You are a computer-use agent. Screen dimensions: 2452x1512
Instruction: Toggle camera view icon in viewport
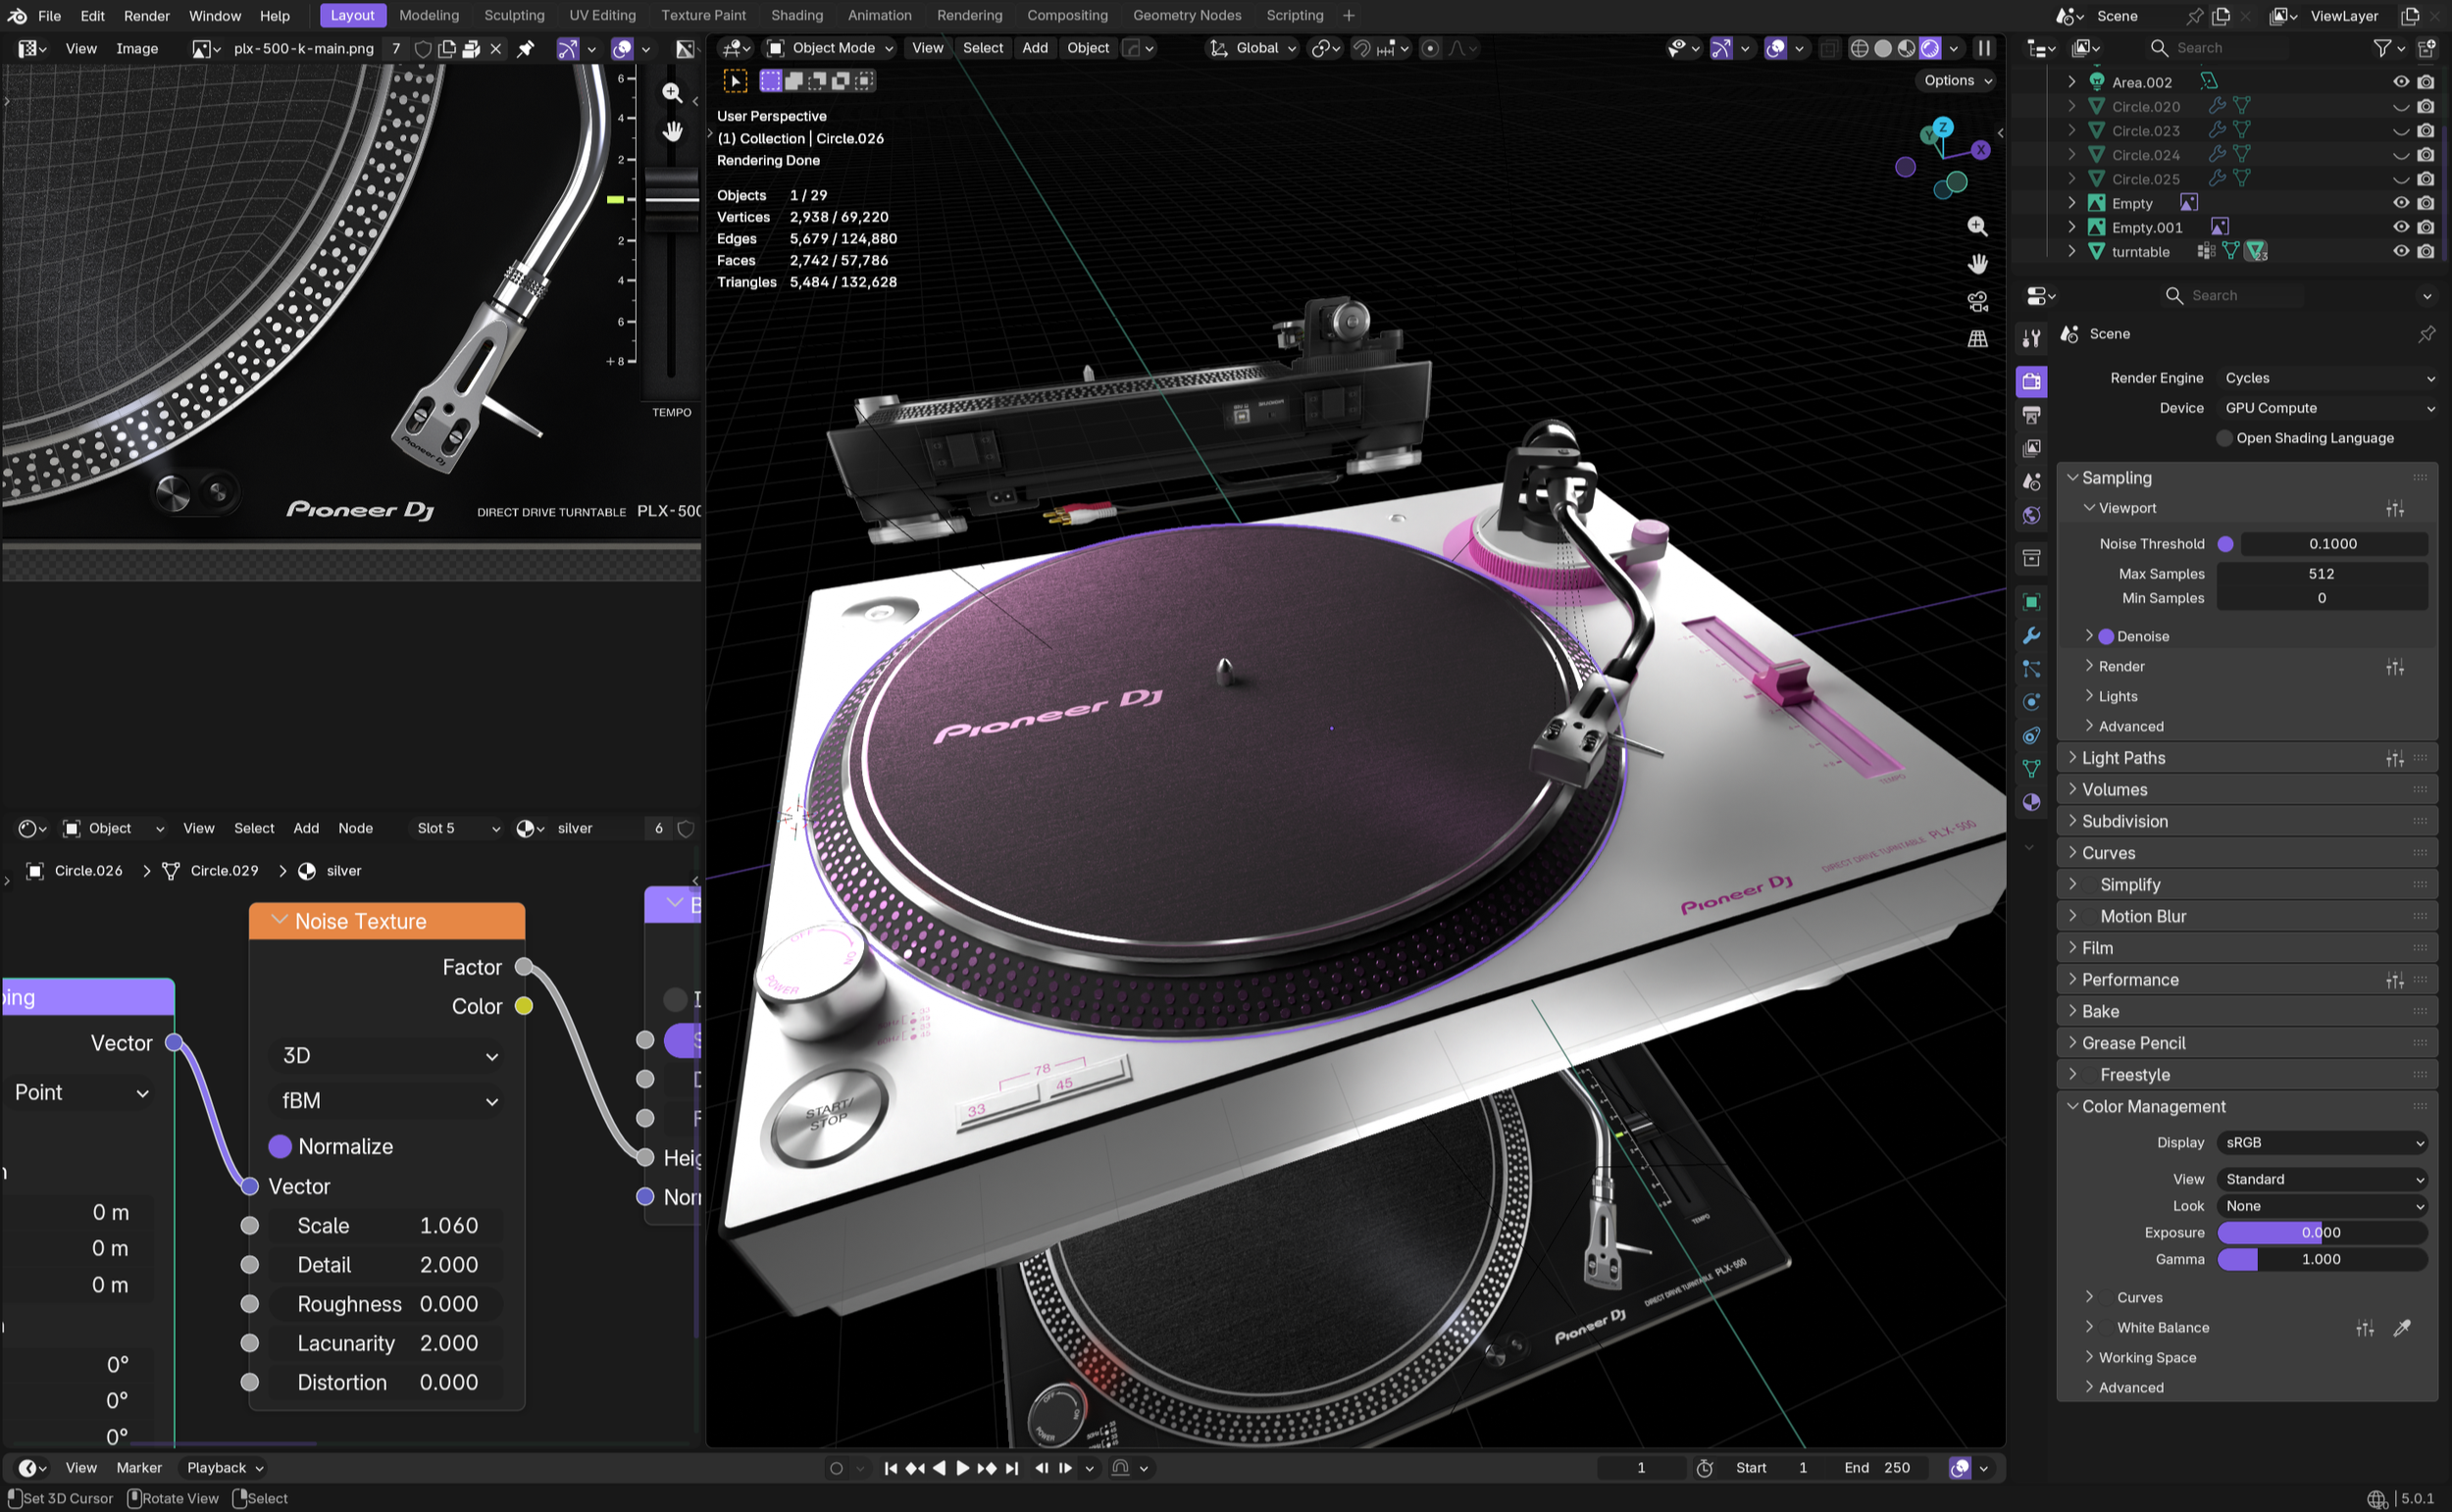click(1977, 301)
